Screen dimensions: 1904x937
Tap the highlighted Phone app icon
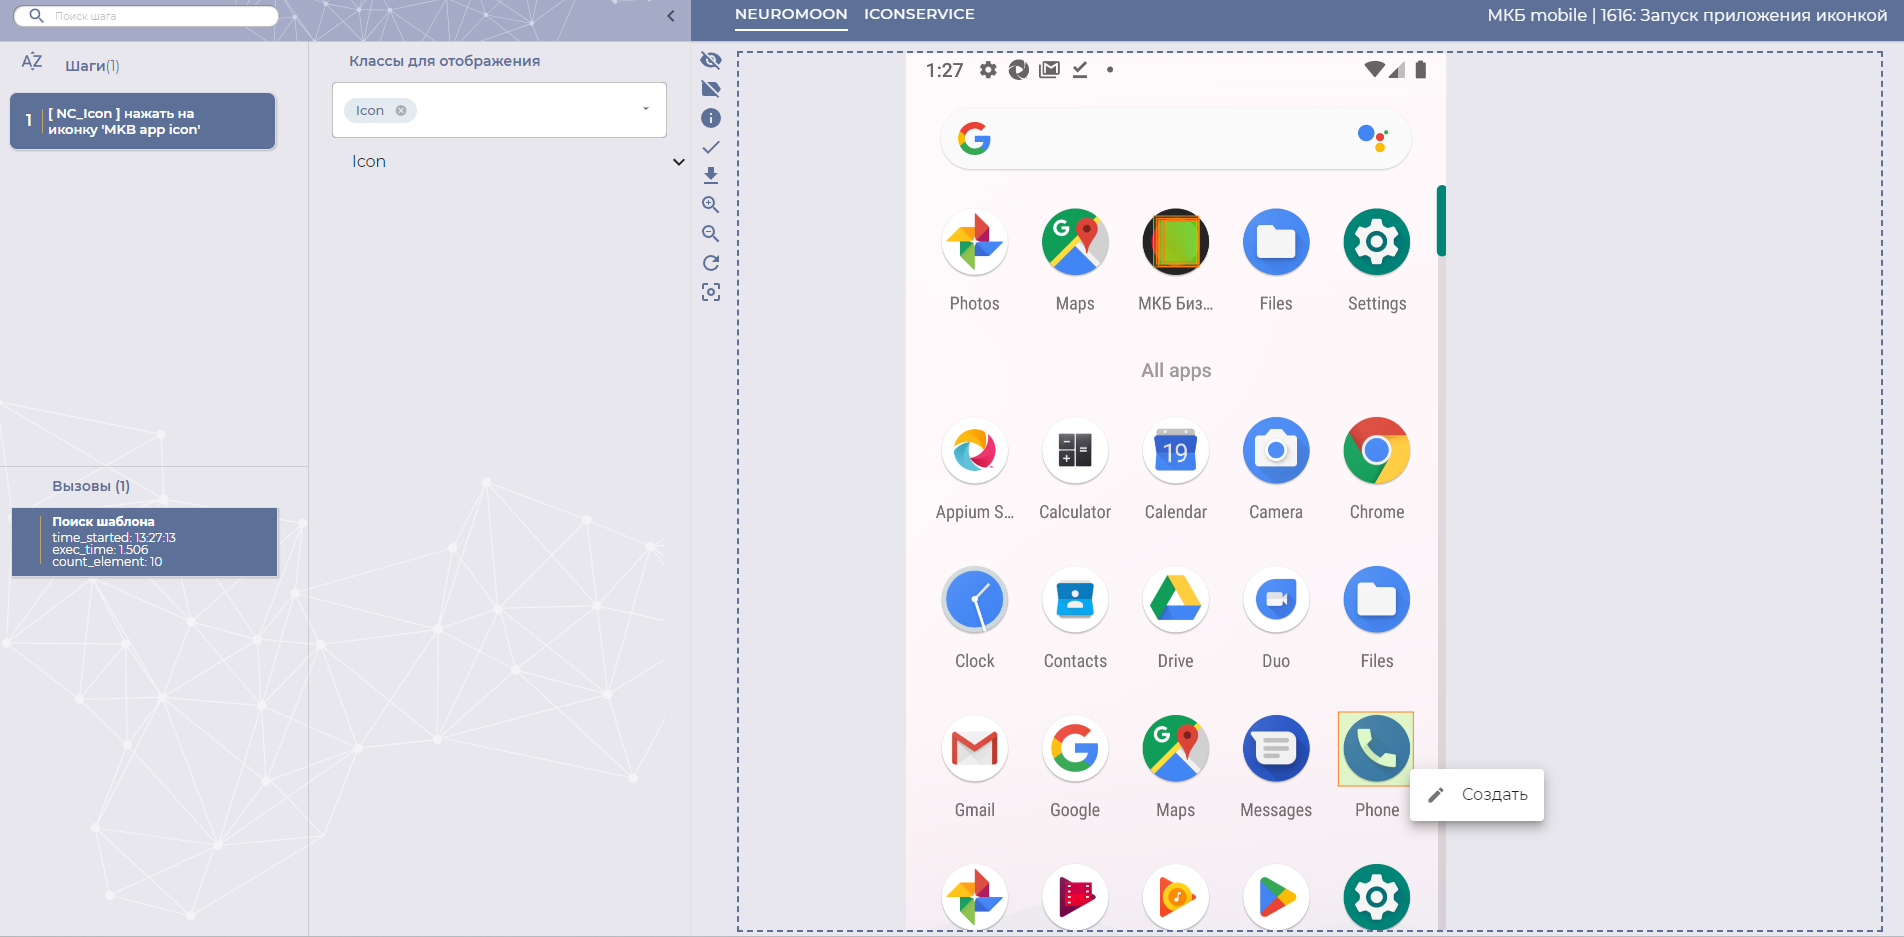tap(1376, 749)
